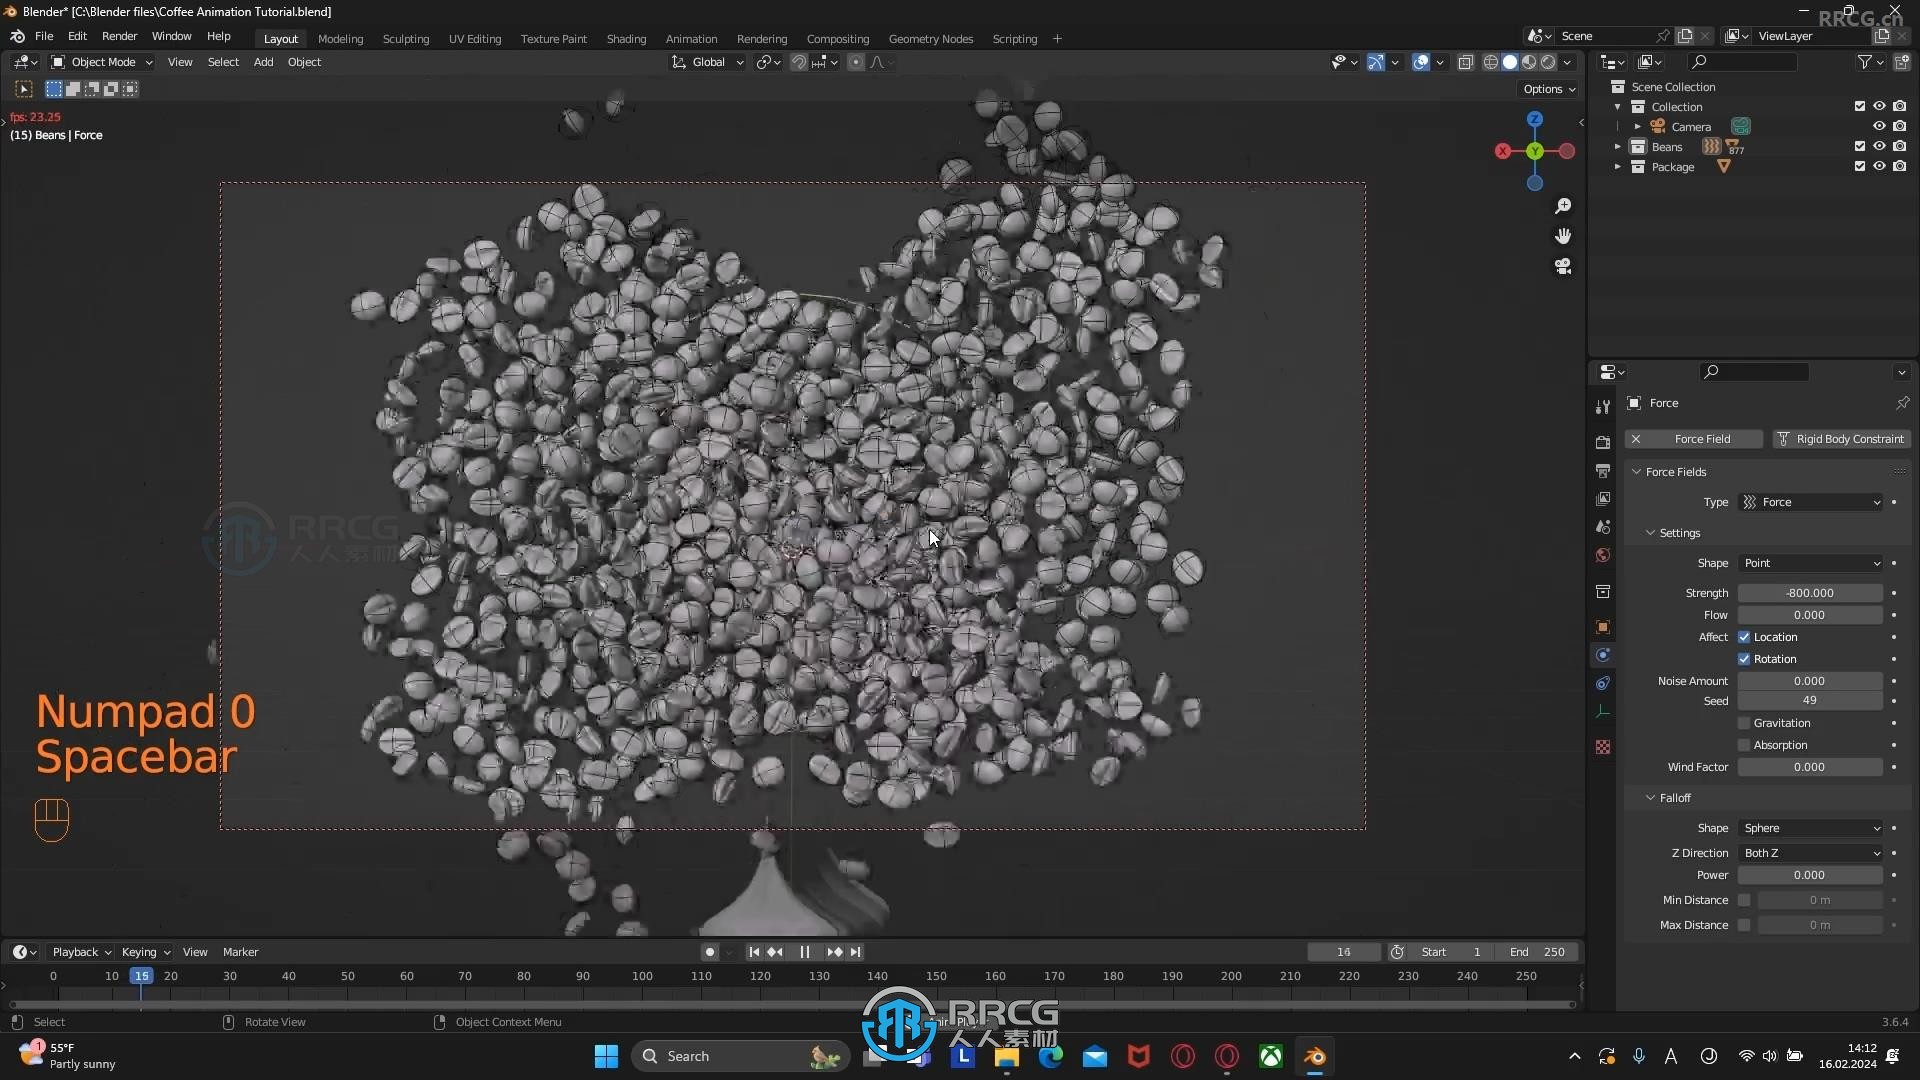This screenshot has height=1080, width=1920.
Task: Select the Shading workspace tab
Action: tap(625, 38)
